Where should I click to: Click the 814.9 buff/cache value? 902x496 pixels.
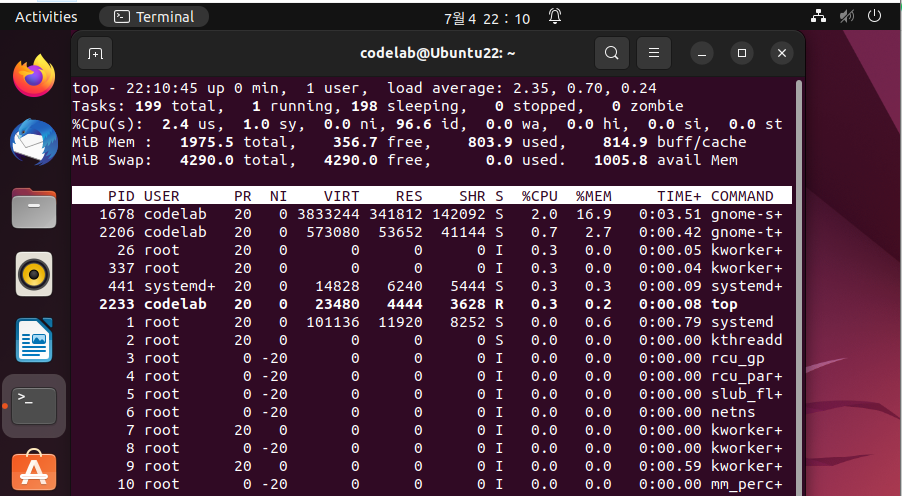coord(625,142)
